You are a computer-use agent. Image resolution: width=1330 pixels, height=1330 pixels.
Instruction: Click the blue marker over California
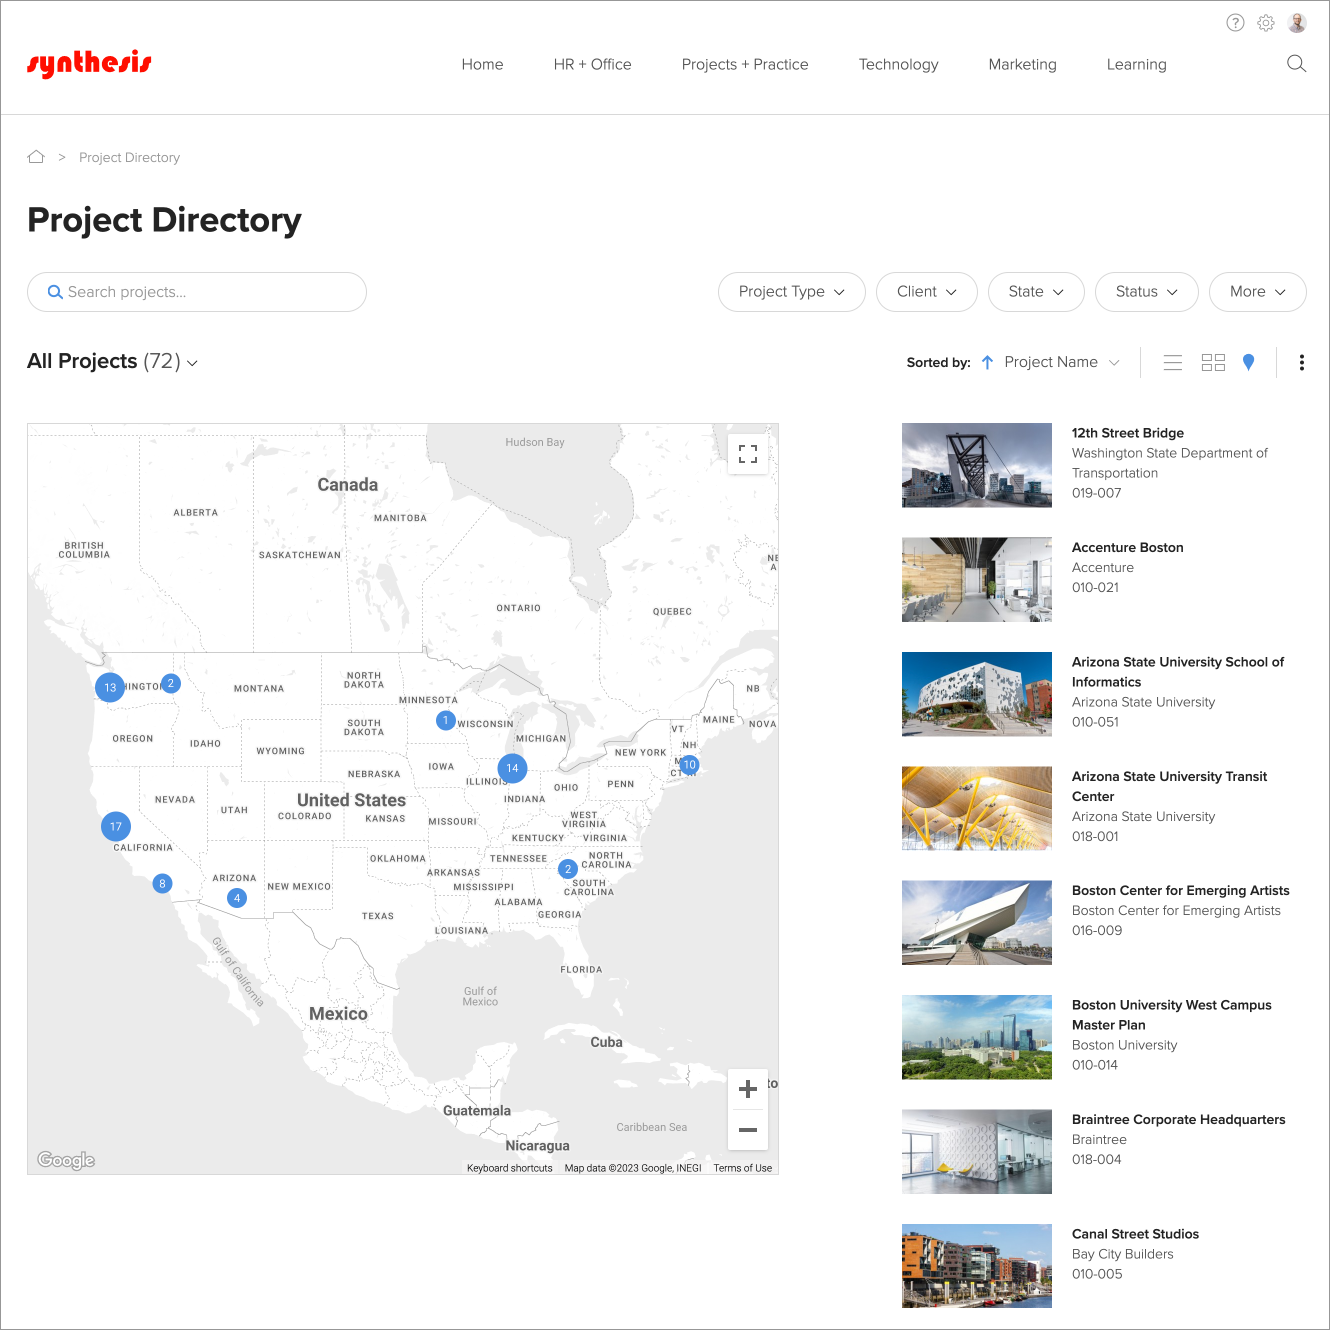point(115,825)
